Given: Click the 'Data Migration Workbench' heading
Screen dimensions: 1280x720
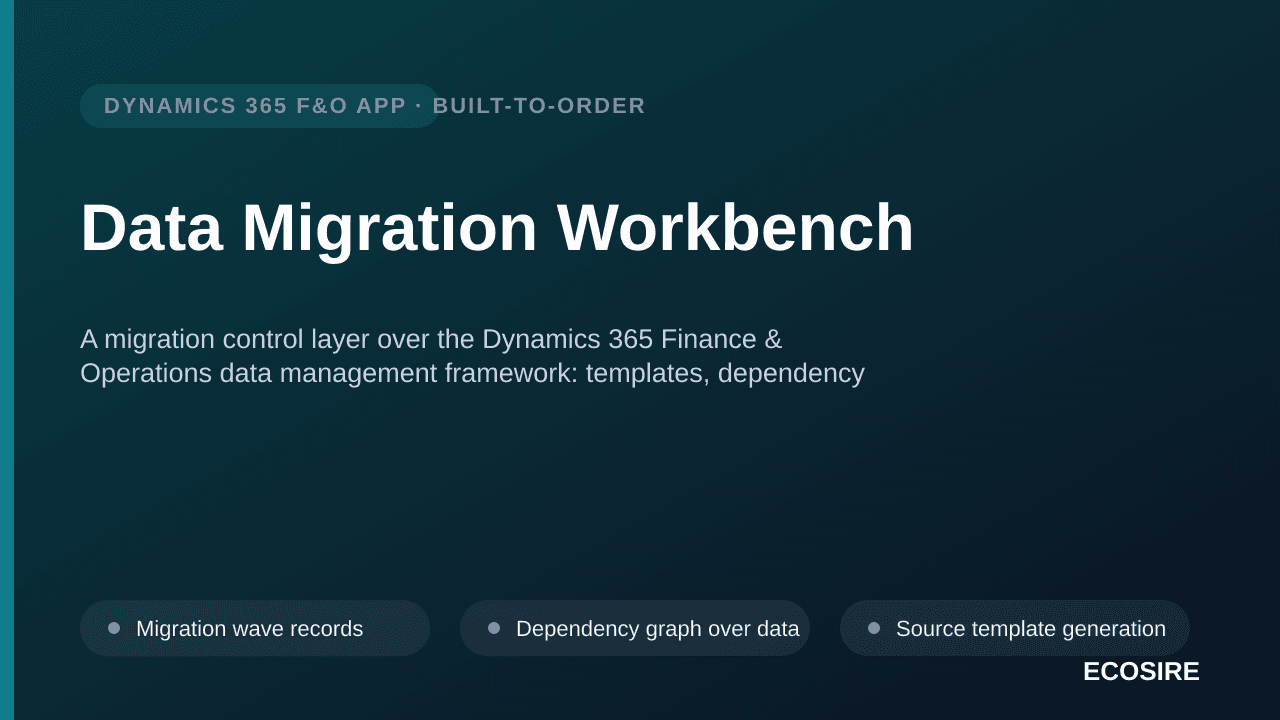Looking at the screenshot, I should point(497,228).
